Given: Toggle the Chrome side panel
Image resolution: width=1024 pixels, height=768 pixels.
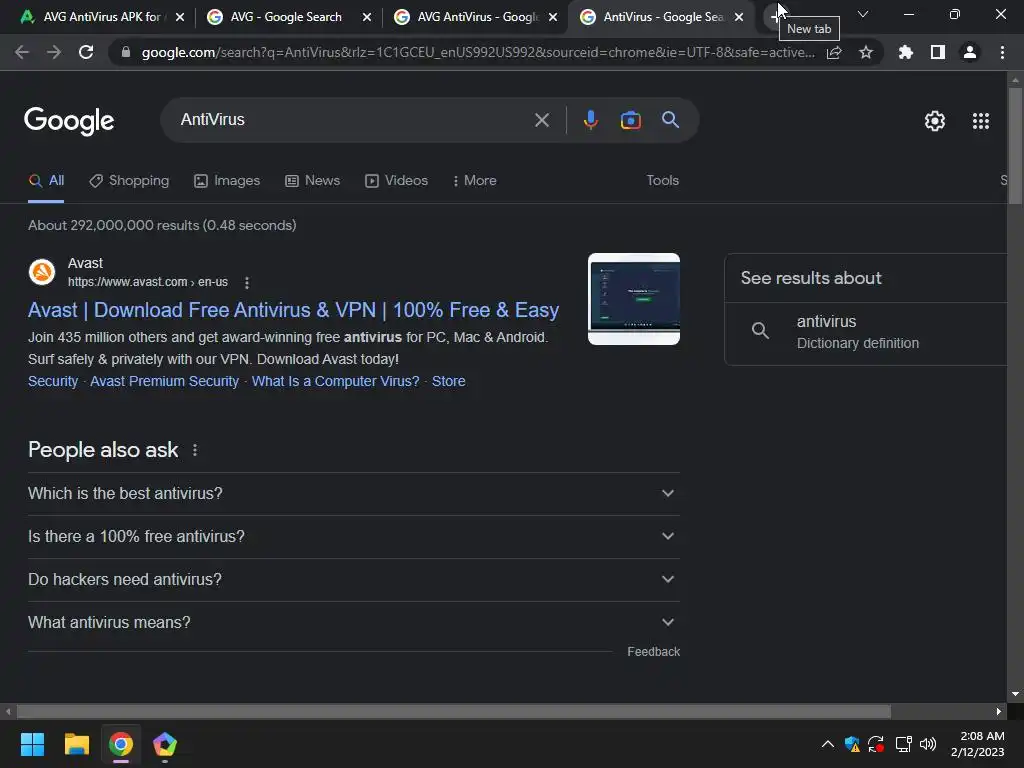Looking at the screenshot, I should [938, 52].
